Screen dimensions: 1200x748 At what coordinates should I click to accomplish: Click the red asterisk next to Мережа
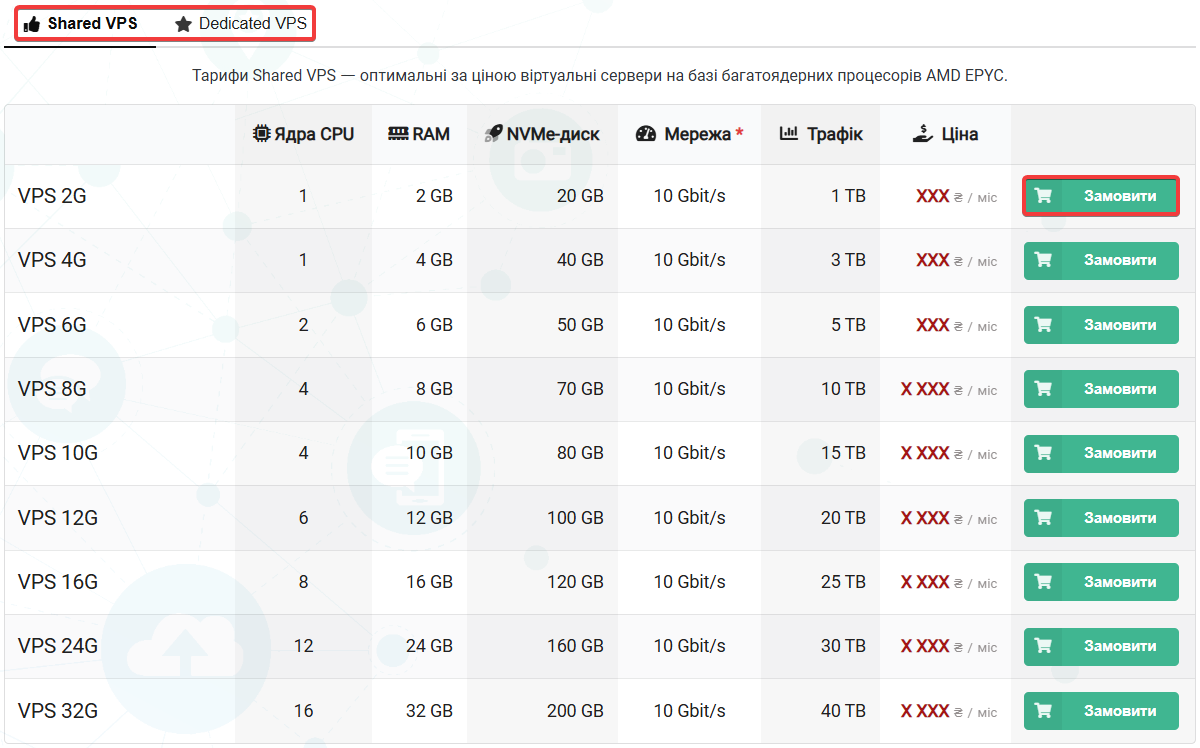pos(739,133)
